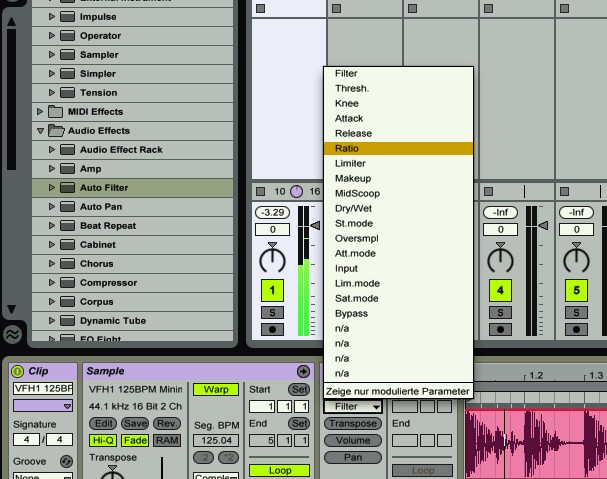
Task: Open the groove pool wave button
Action: pos(12,335)
